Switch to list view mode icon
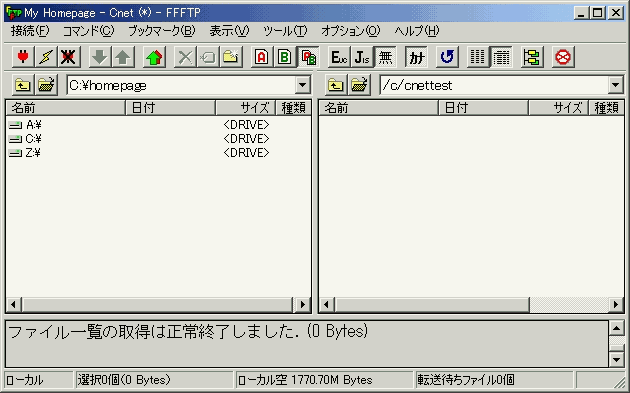 pyautogui.click(x=478, y=57)
